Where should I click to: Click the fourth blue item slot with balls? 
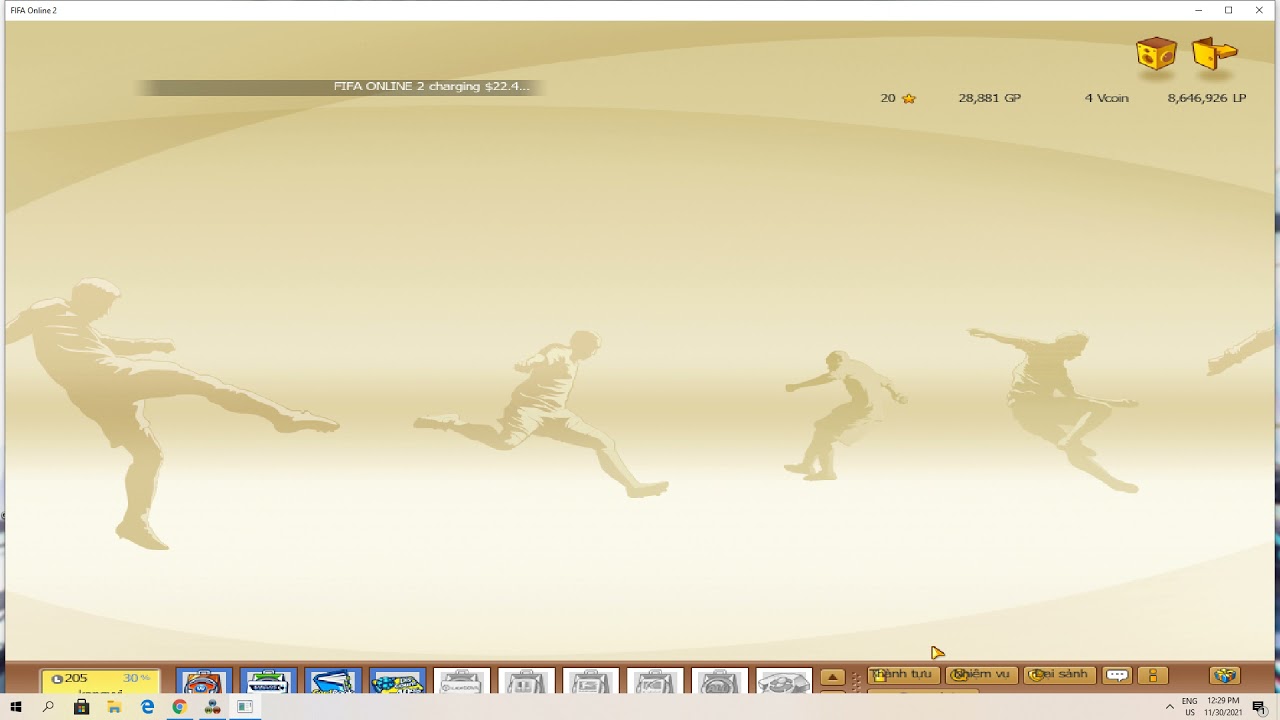point(397,681)
